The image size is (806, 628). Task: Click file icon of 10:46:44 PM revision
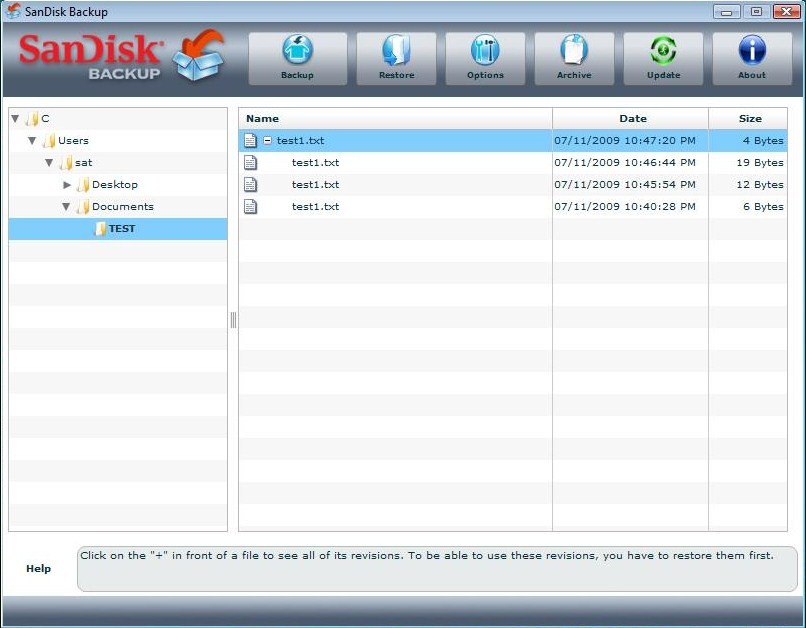(250, 162)
